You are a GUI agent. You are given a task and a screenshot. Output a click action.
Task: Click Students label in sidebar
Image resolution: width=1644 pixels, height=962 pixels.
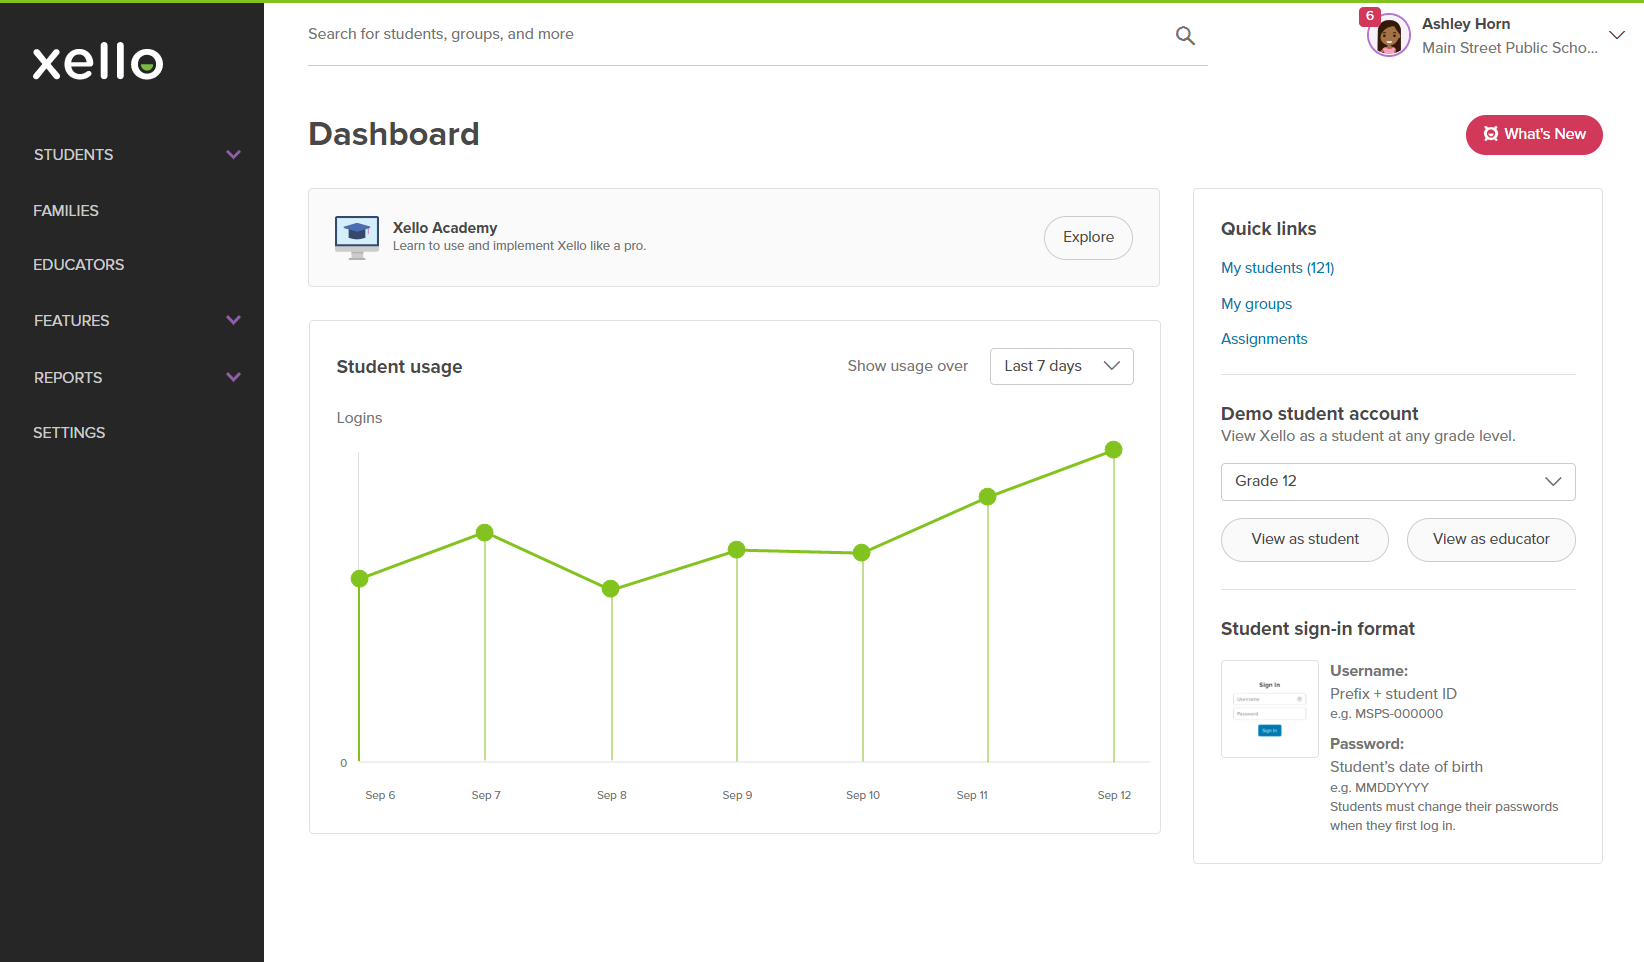pos(74,155)
